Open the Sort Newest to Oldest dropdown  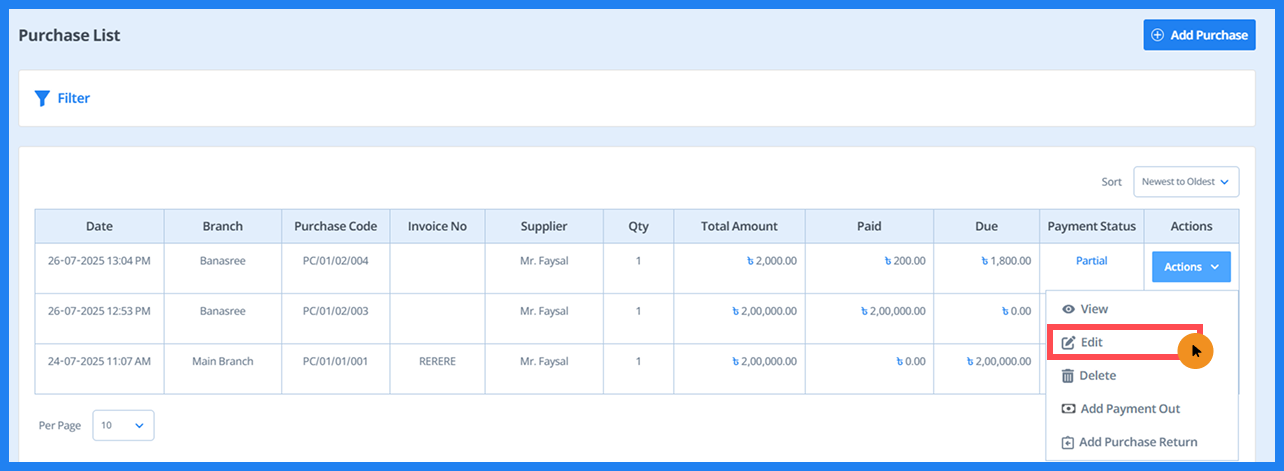[1185, 182]
